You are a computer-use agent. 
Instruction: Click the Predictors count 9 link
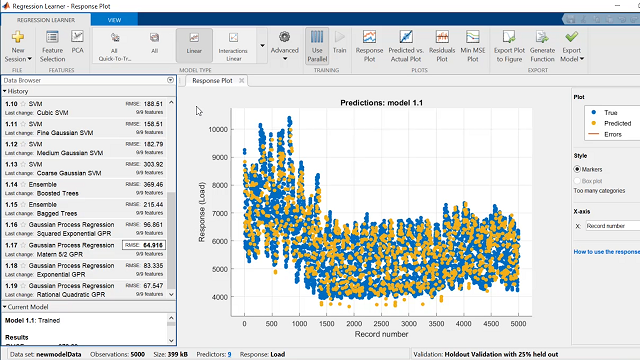tap(229, 354)
